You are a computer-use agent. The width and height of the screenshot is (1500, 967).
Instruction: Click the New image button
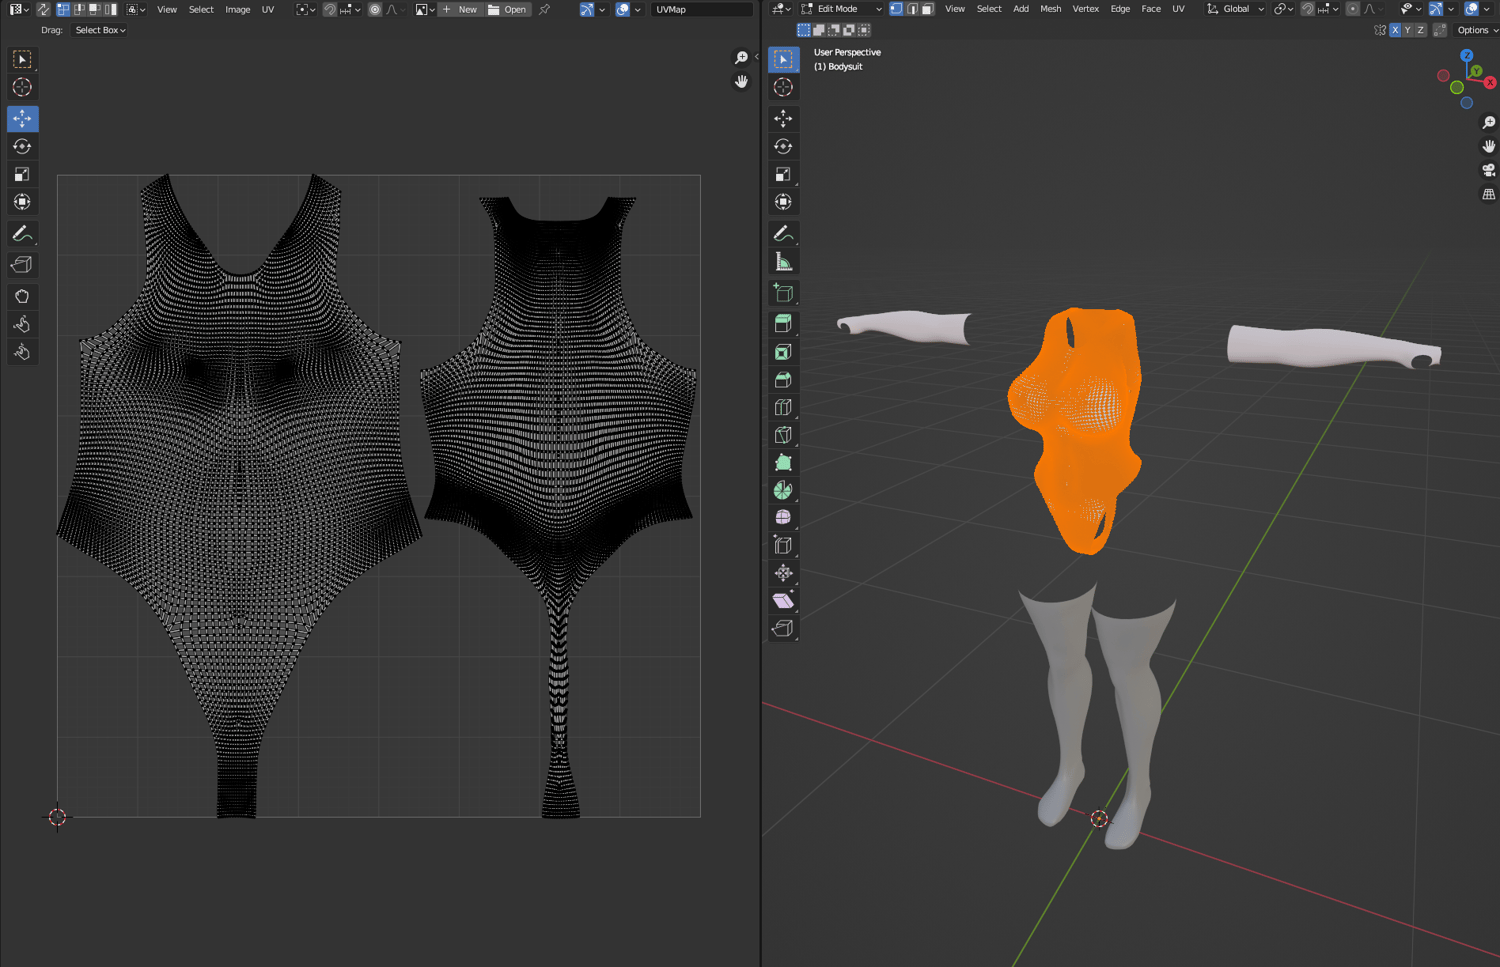click(x=460, y=9)
